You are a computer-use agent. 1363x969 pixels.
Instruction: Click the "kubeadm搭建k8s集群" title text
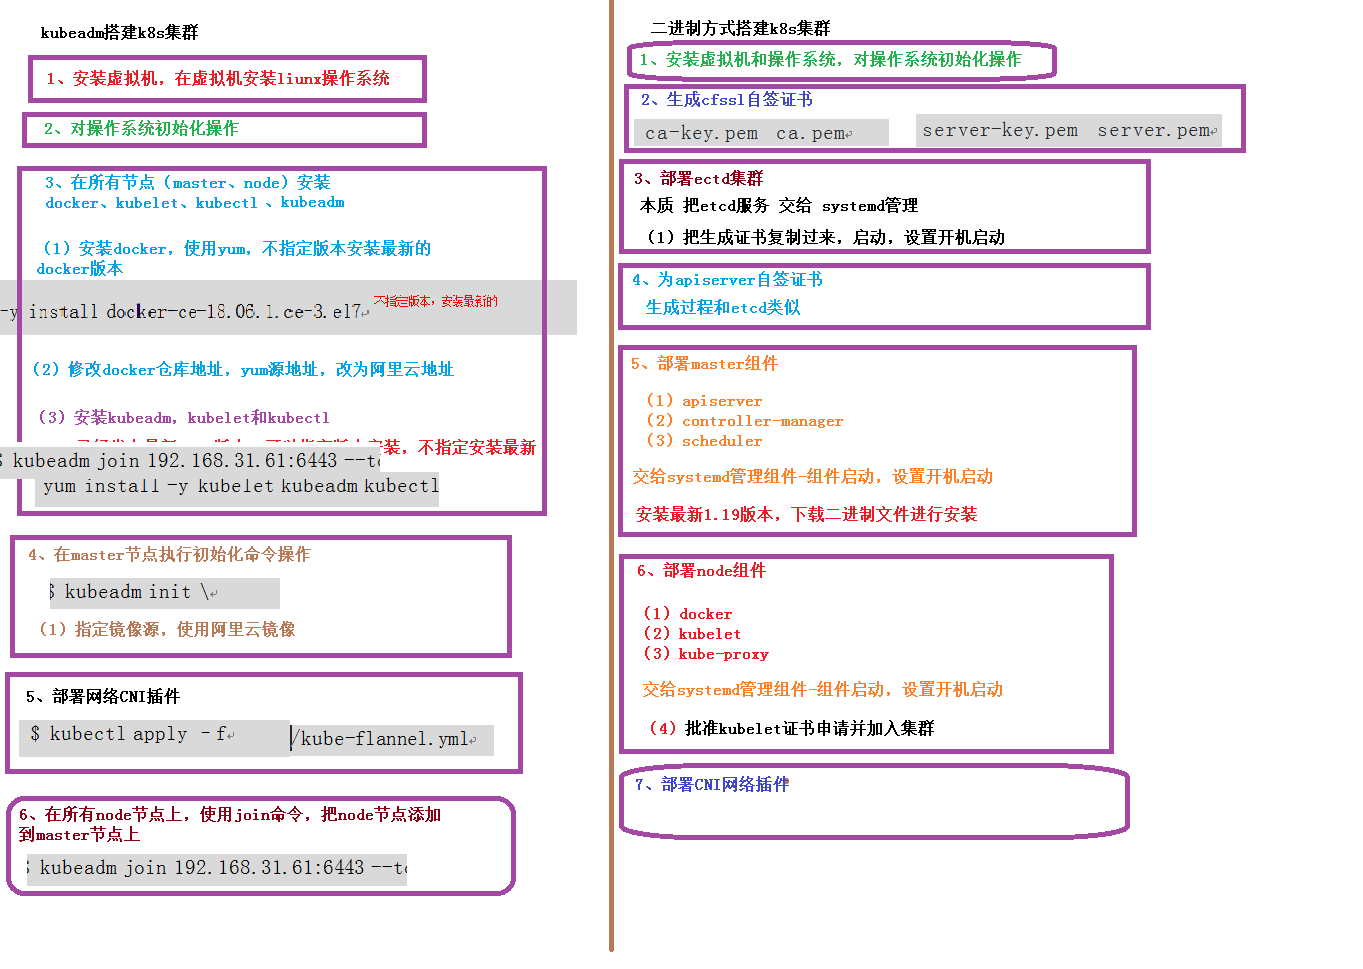pyautogui.click(x=119, y=33)
